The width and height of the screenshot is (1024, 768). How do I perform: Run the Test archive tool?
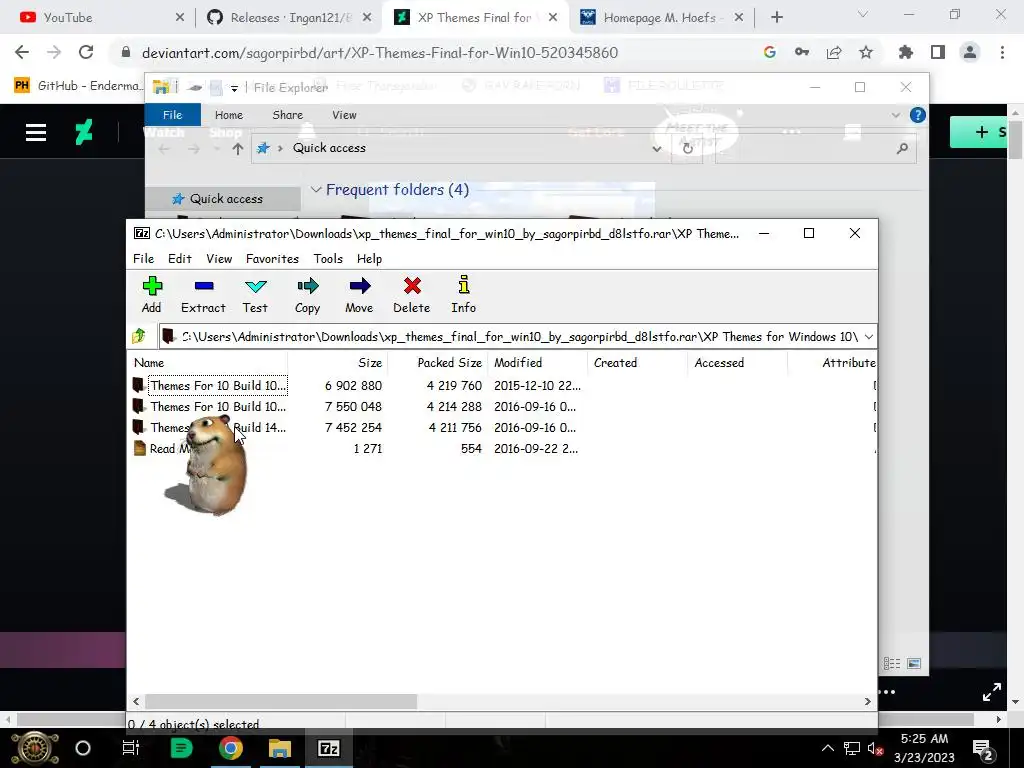pyautogui.click(x=255, y=295)
